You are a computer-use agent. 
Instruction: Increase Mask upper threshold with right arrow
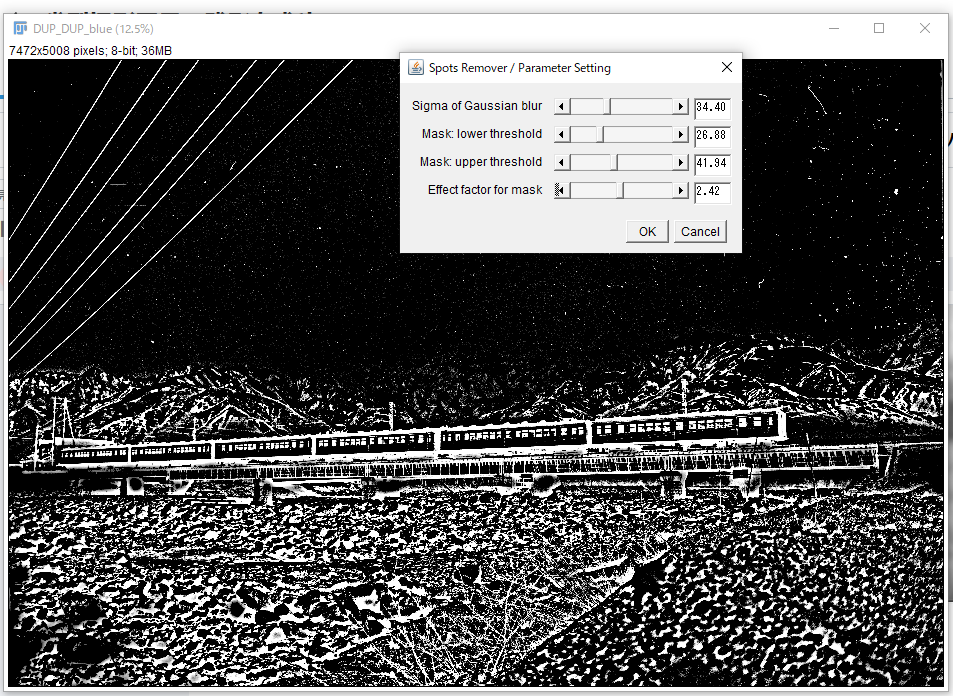tap(680, 162)
